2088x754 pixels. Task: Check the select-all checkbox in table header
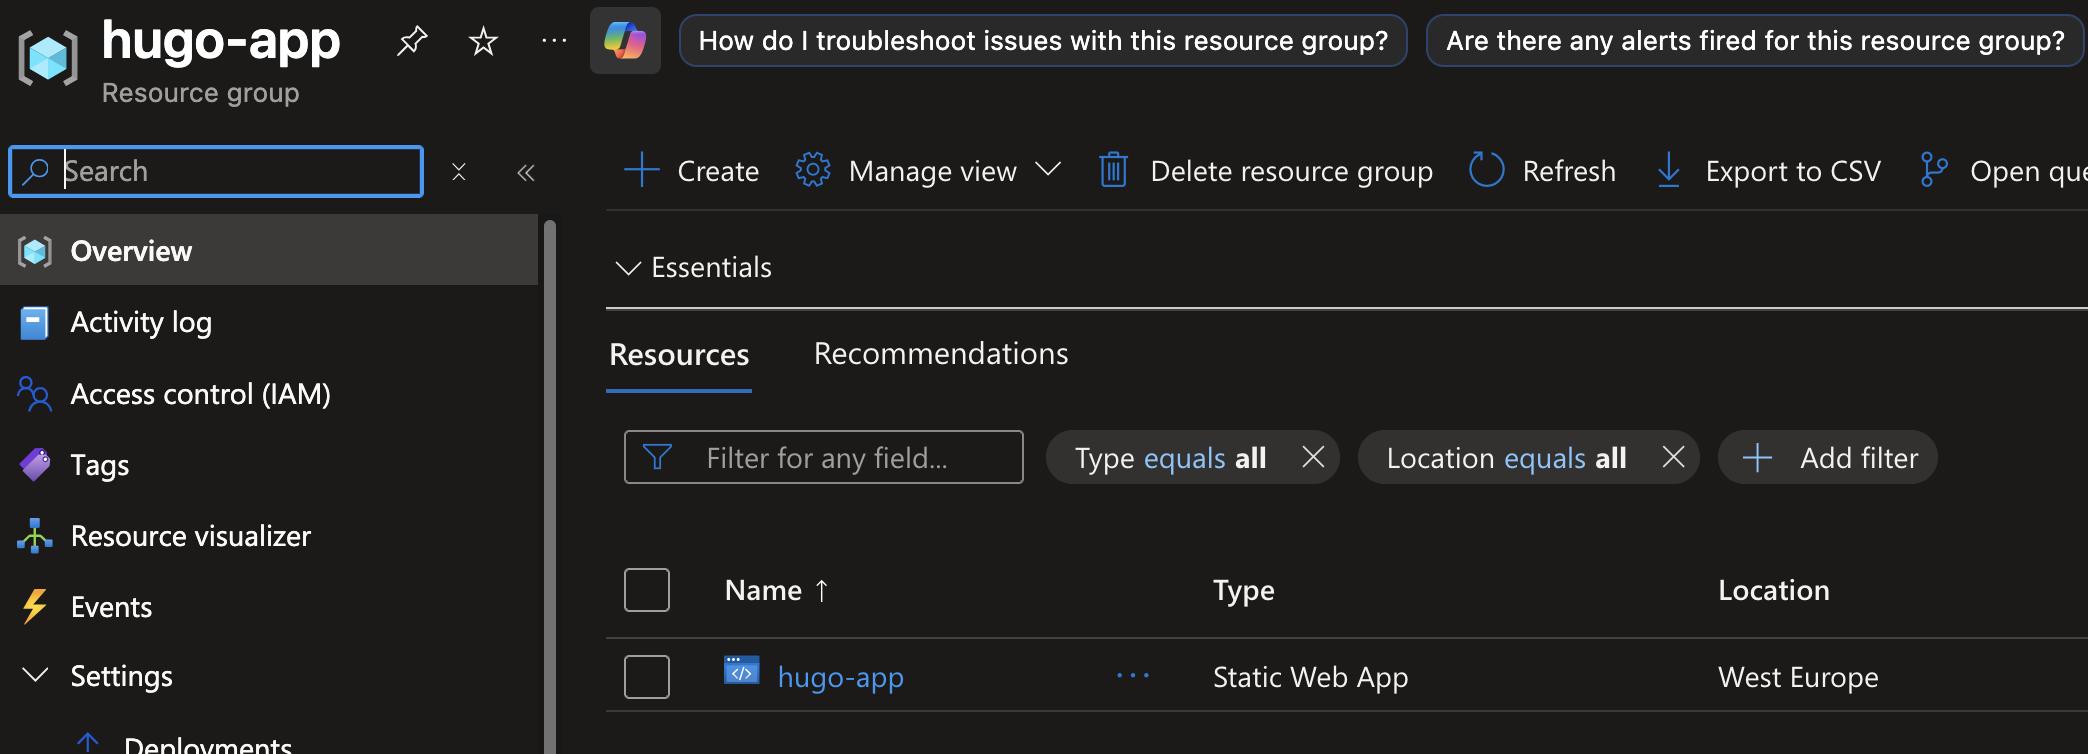tap(647, 590)
